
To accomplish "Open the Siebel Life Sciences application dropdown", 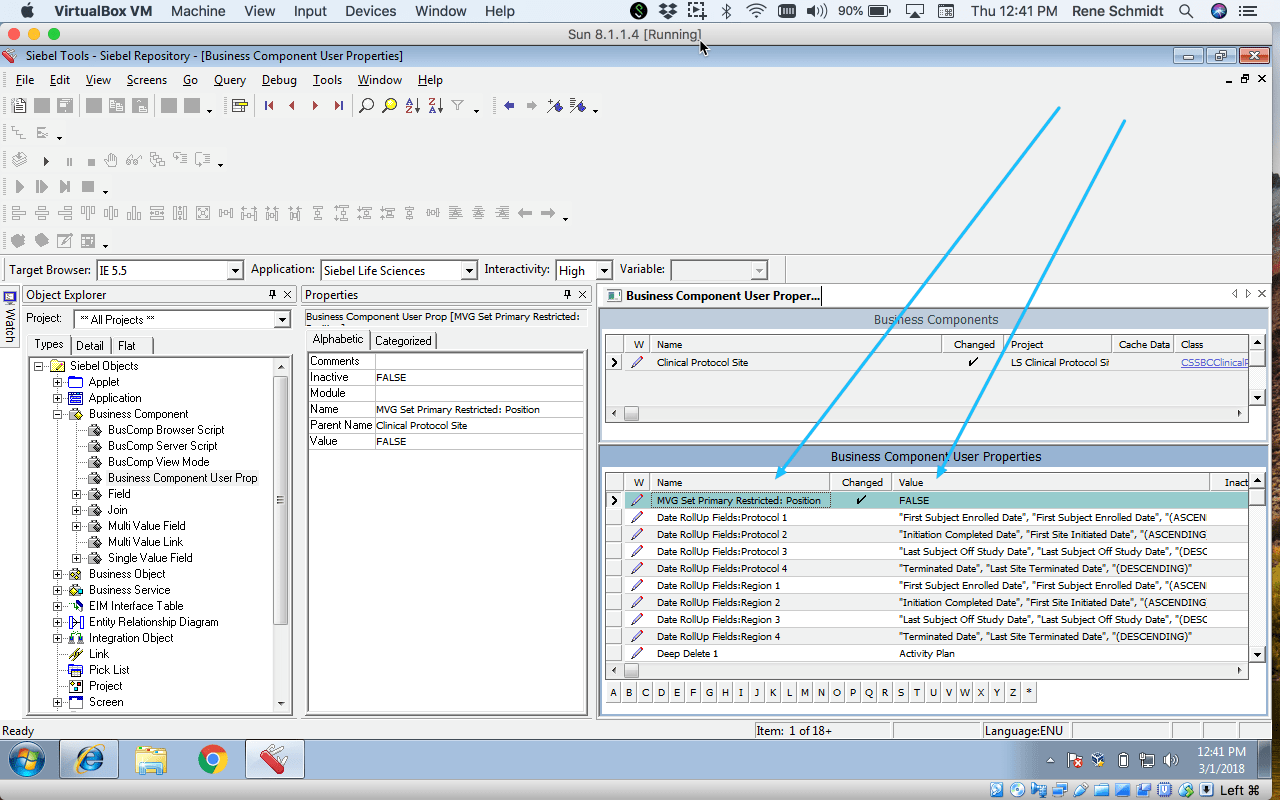I will 469,269.
